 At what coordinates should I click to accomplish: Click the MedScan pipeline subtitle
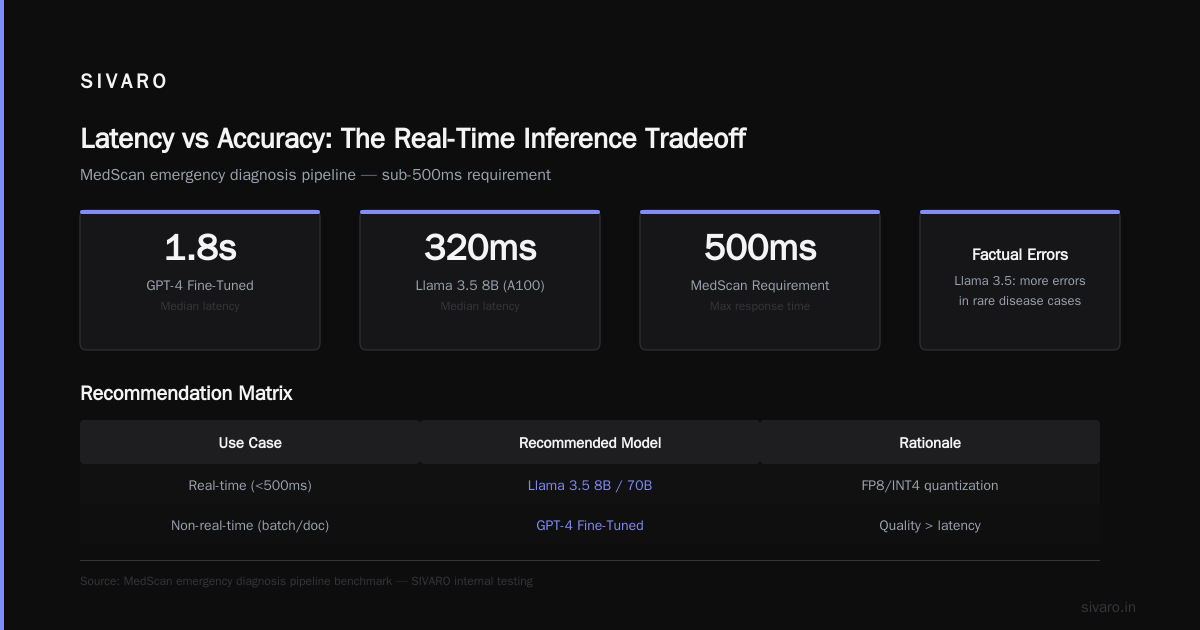(x=315, y=175)
